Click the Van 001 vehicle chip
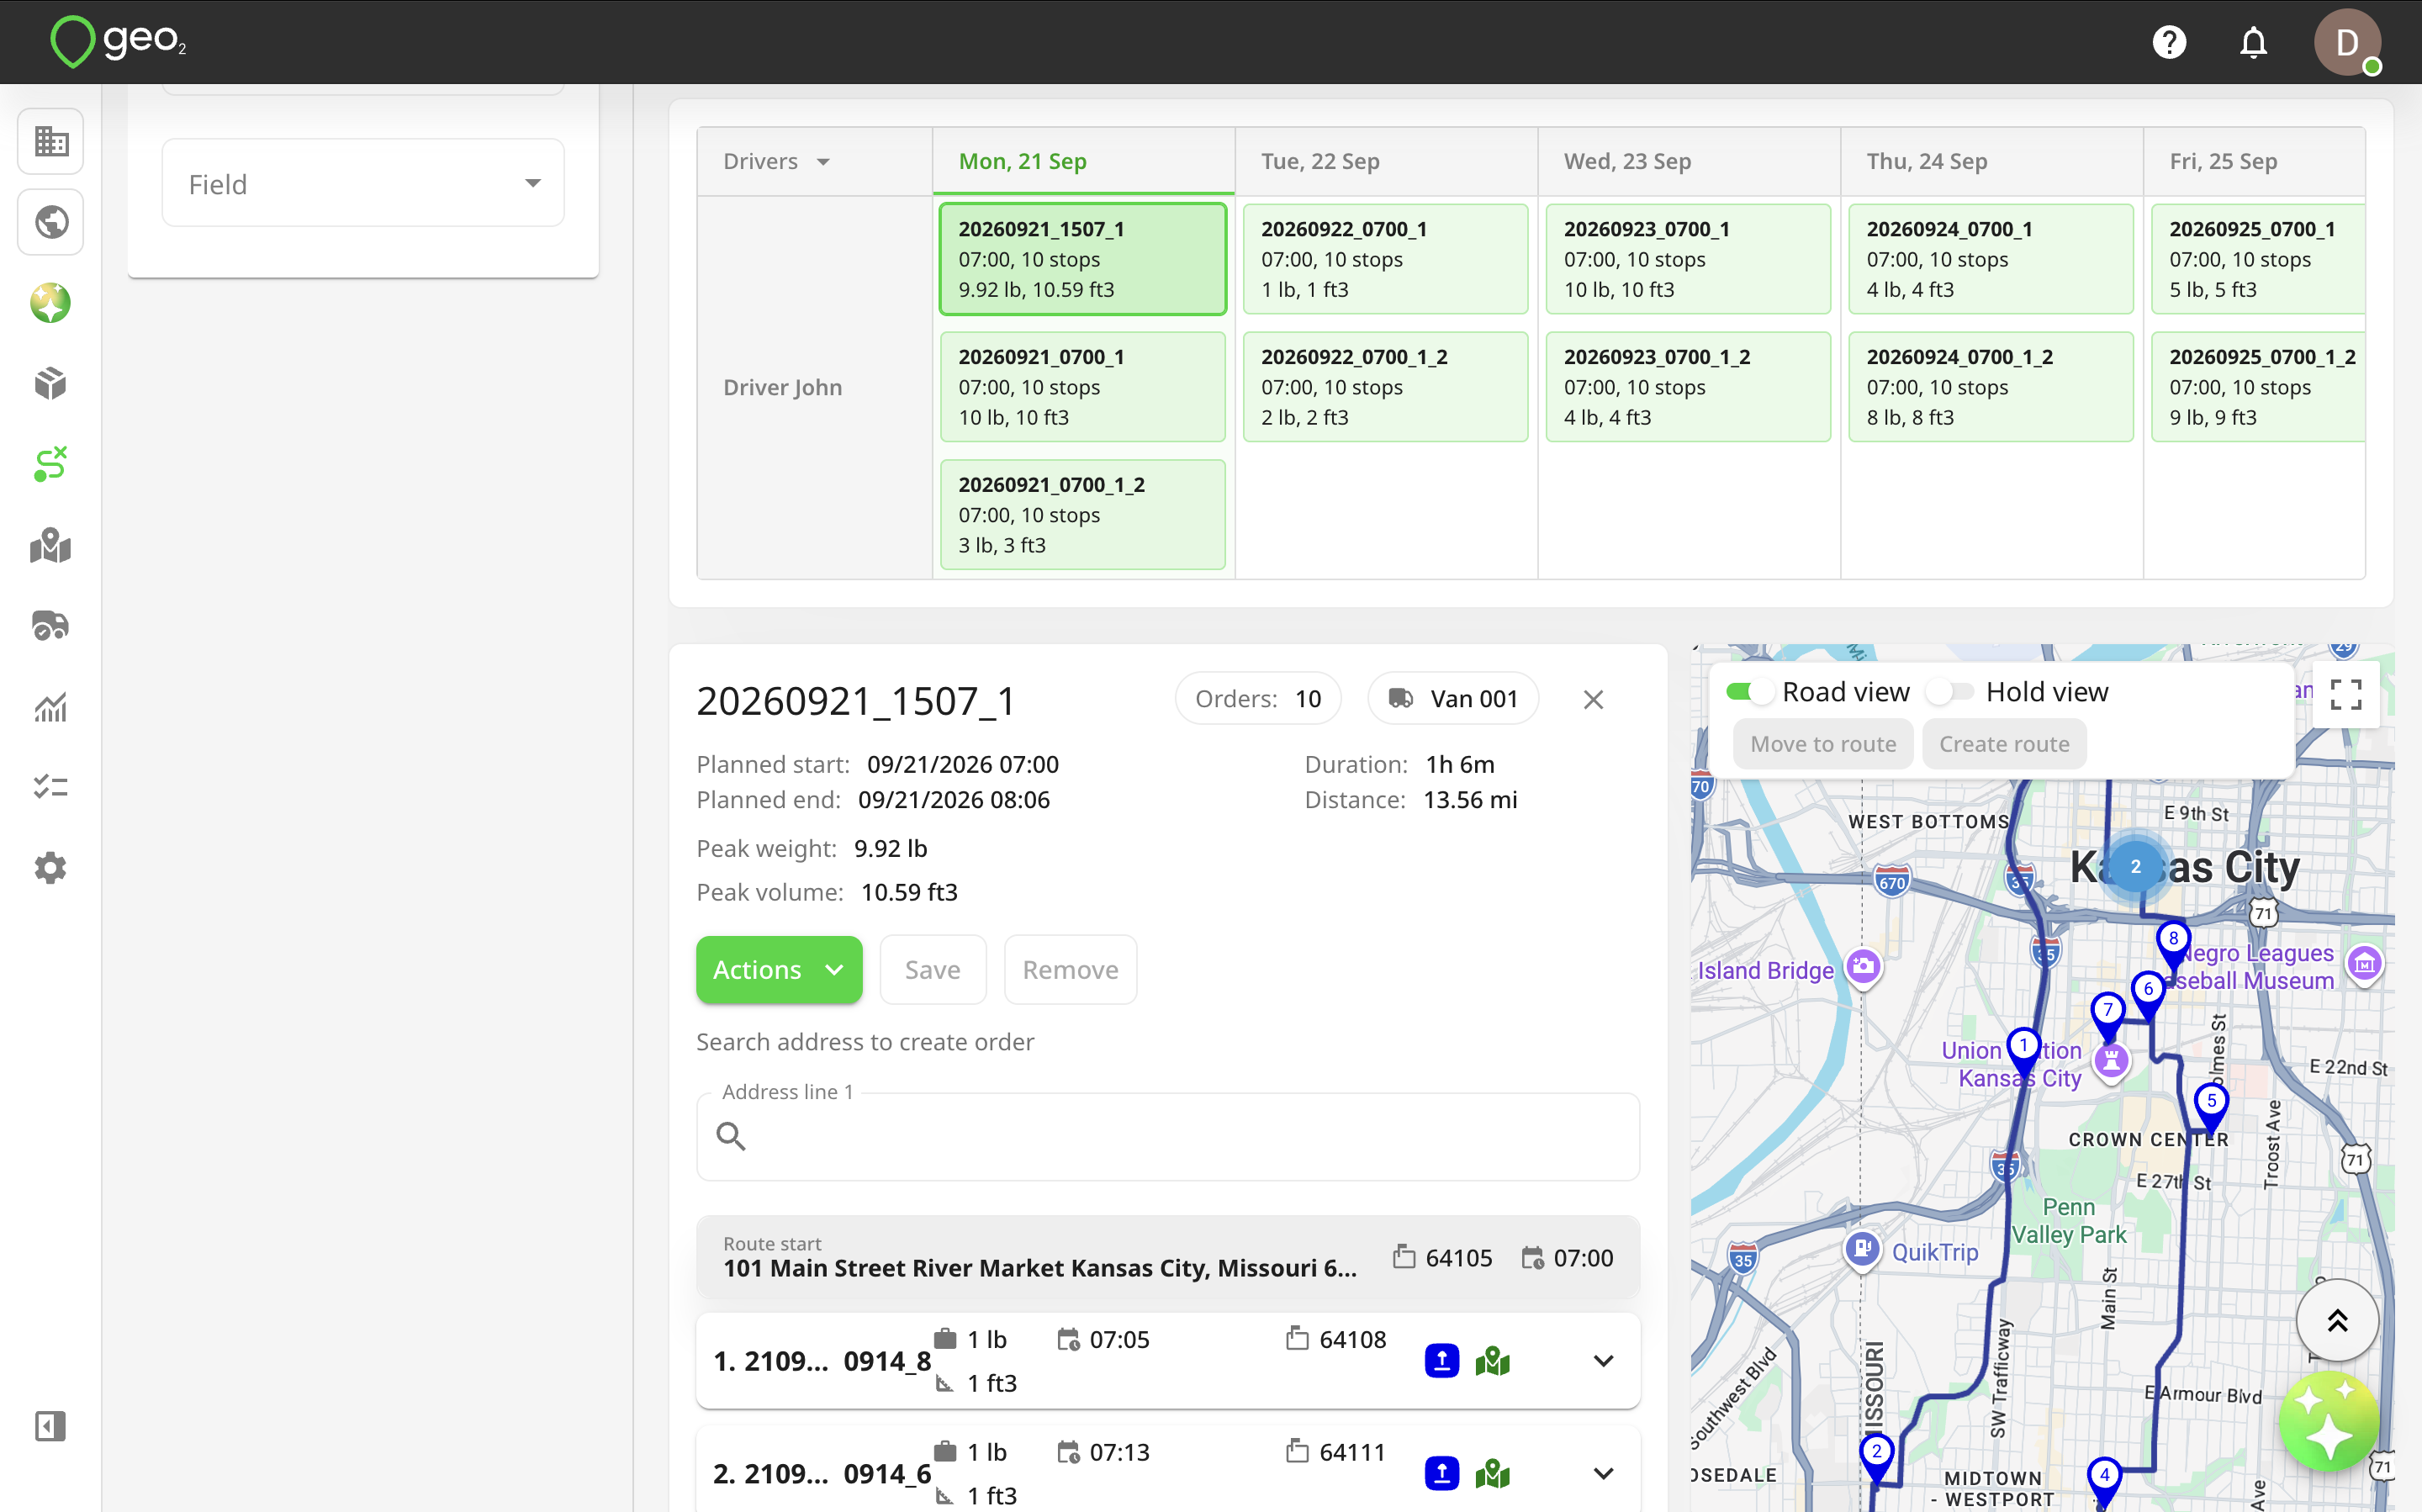Viewport: 2422px width, 1512px height. click(1453, 699)
